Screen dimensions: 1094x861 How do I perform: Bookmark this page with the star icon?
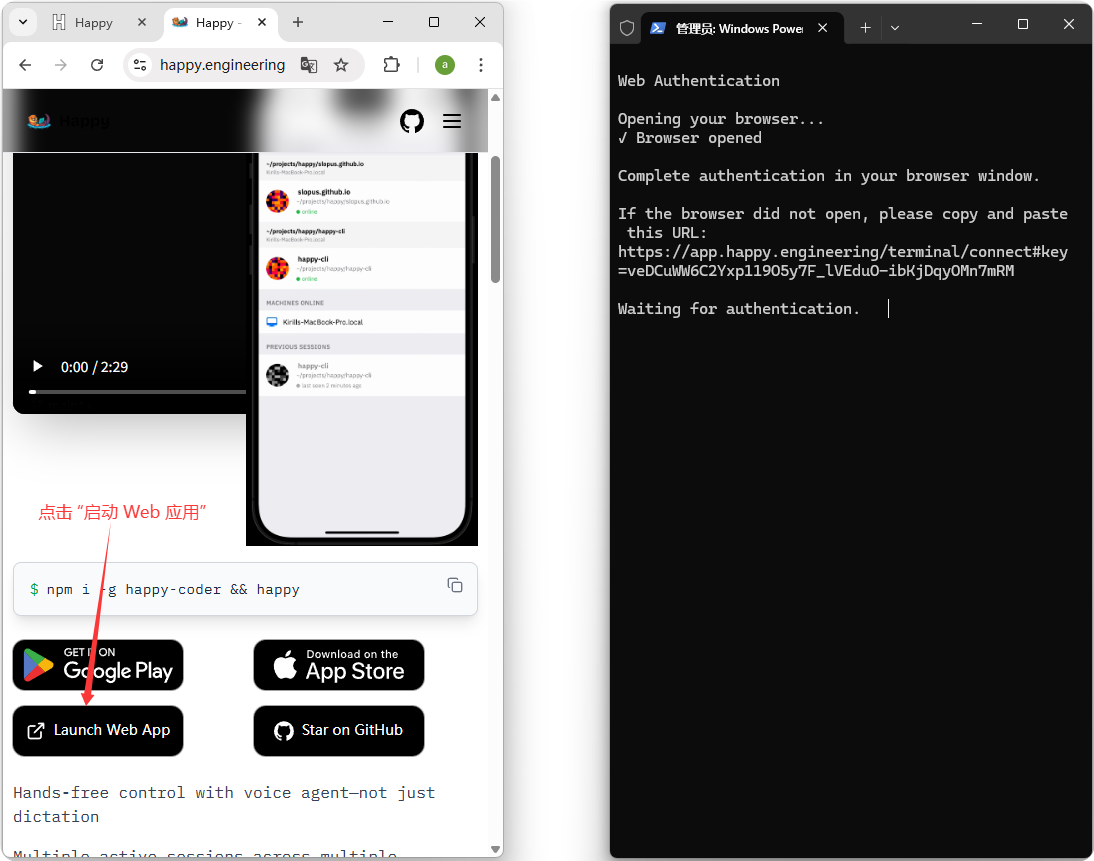click(x=341, y=65)
